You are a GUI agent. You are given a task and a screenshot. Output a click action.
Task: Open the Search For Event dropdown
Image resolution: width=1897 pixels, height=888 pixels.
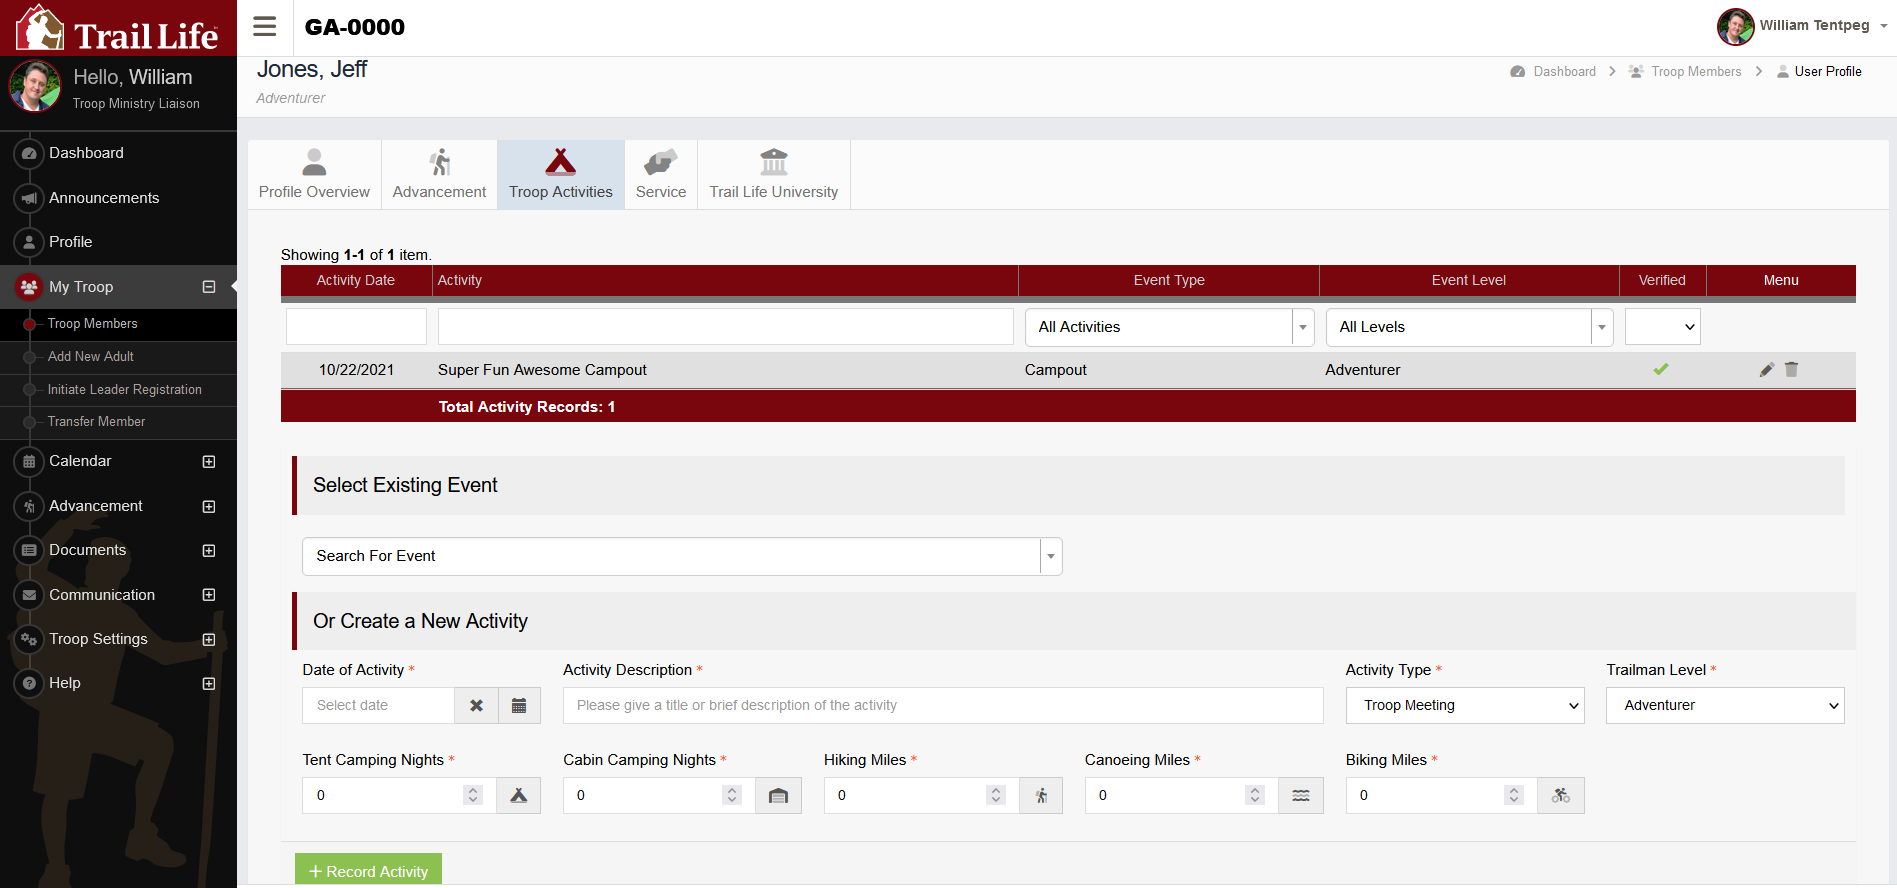point(682,556)
